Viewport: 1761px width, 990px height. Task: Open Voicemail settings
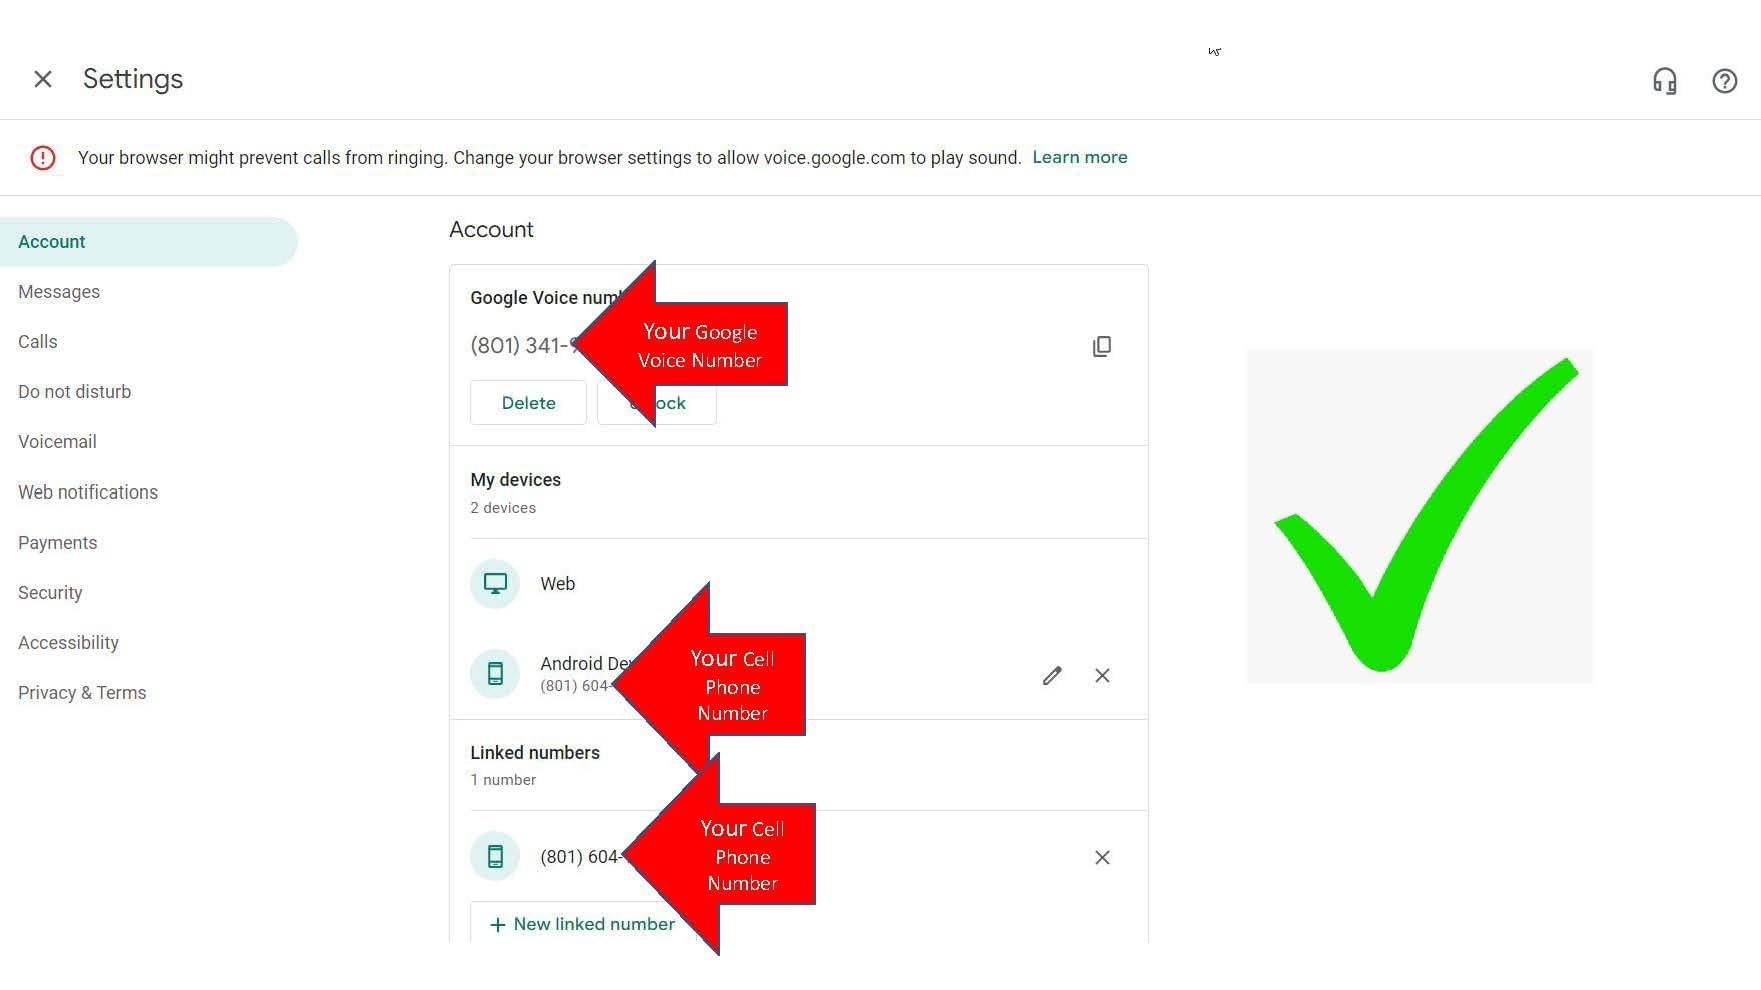point(57,442)
